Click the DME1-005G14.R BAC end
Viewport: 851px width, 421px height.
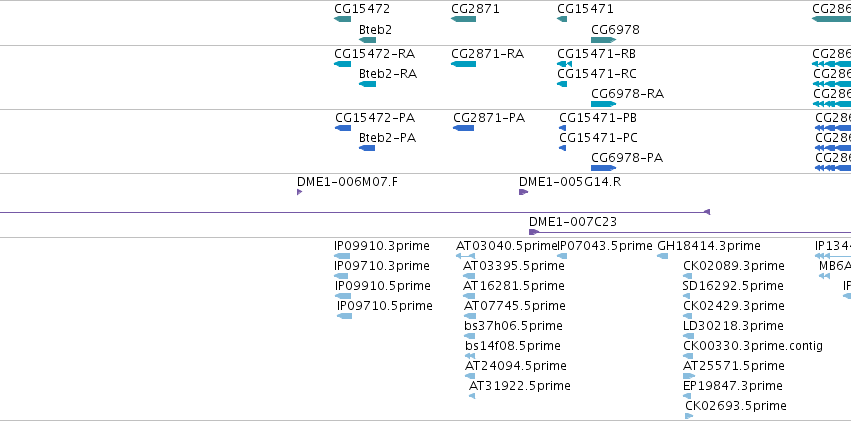523,192
